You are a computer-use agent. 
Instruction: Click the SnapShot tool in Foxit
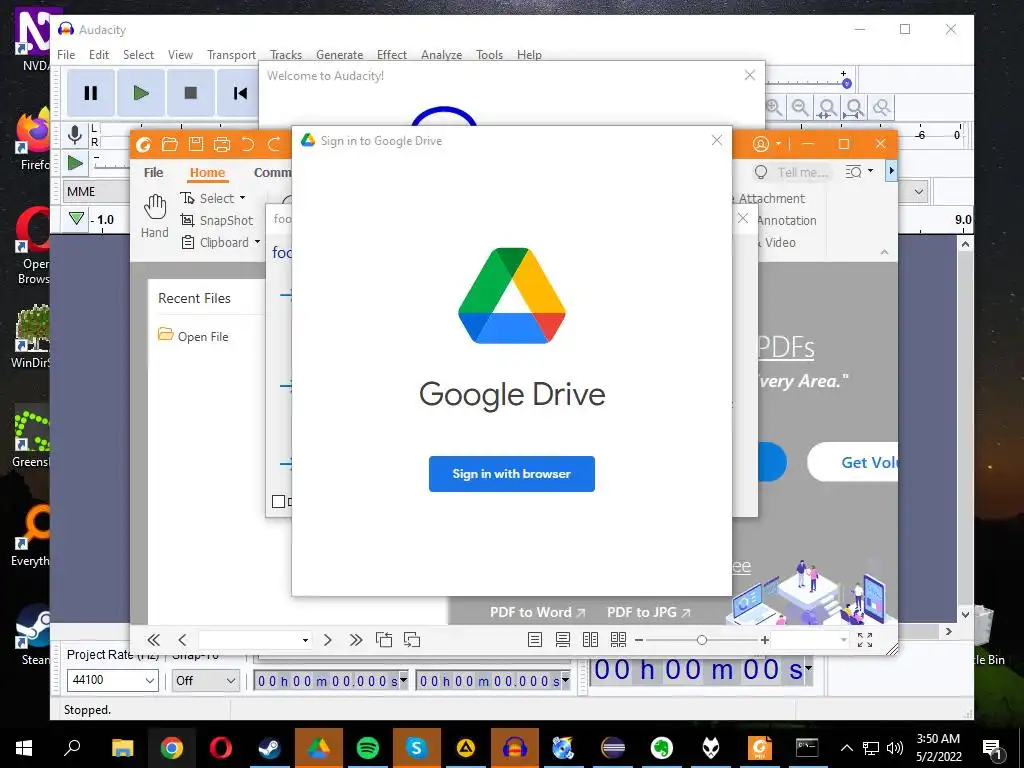217,220
